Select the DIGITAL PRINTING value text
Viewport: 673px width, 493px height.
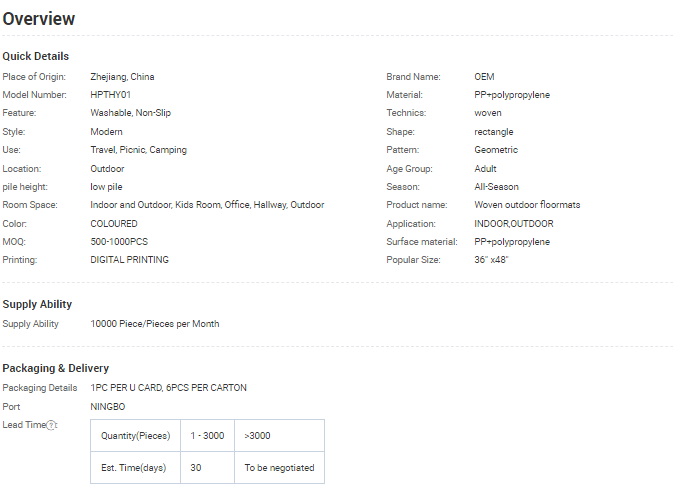coord(130,260)
